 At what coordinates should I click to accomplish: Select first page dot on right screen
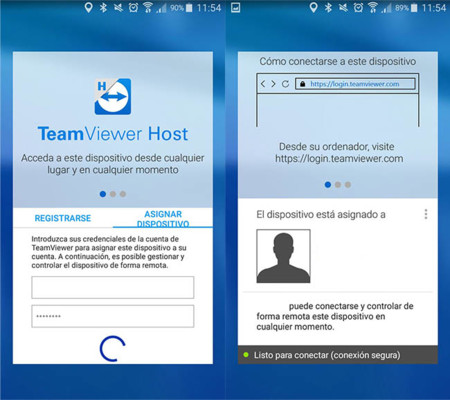tap(328, 185)
